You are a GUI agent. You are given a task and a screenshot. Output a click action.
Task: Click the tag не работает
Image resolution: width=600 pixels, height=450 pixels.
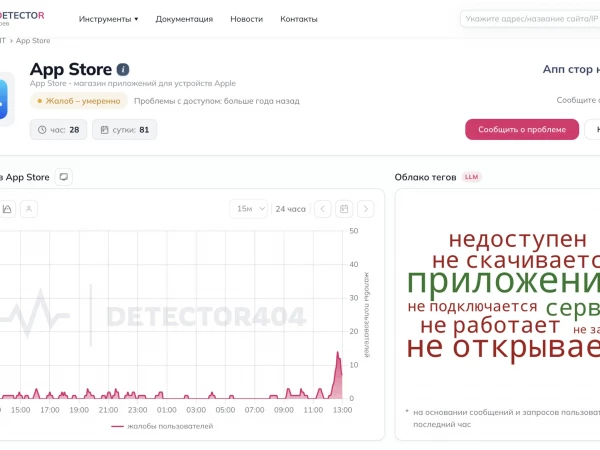point(490,325)
